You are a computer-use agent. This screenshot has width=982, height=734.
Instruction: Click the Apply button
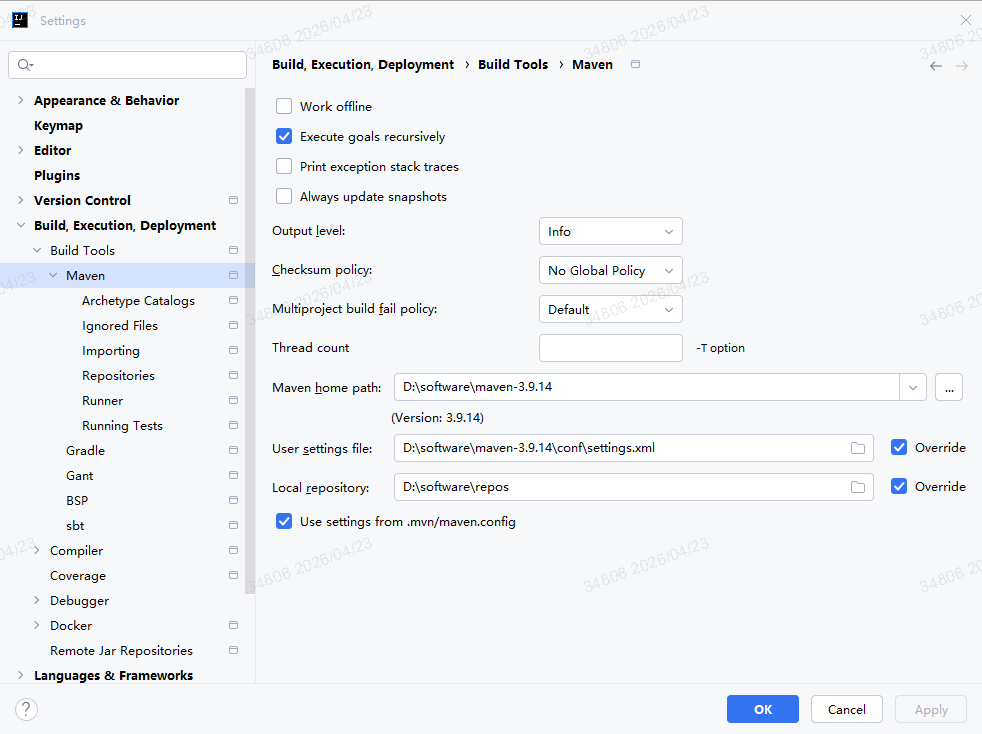[x=931, y=710]
